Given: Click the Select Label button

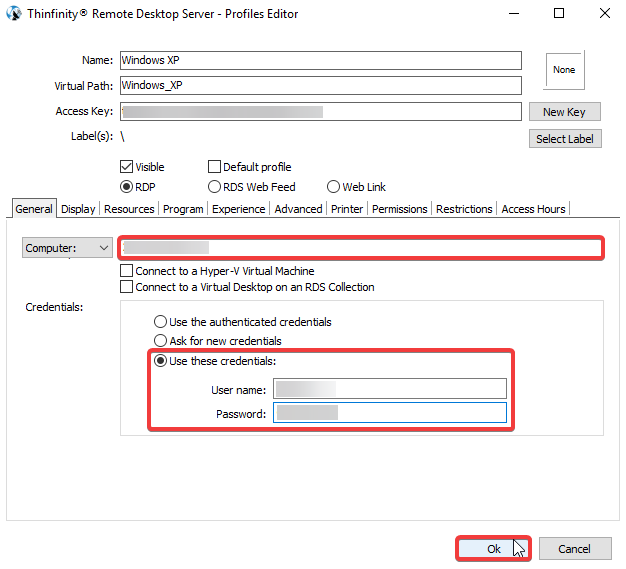Looking at the screenshot, I should tap(565, 139).
